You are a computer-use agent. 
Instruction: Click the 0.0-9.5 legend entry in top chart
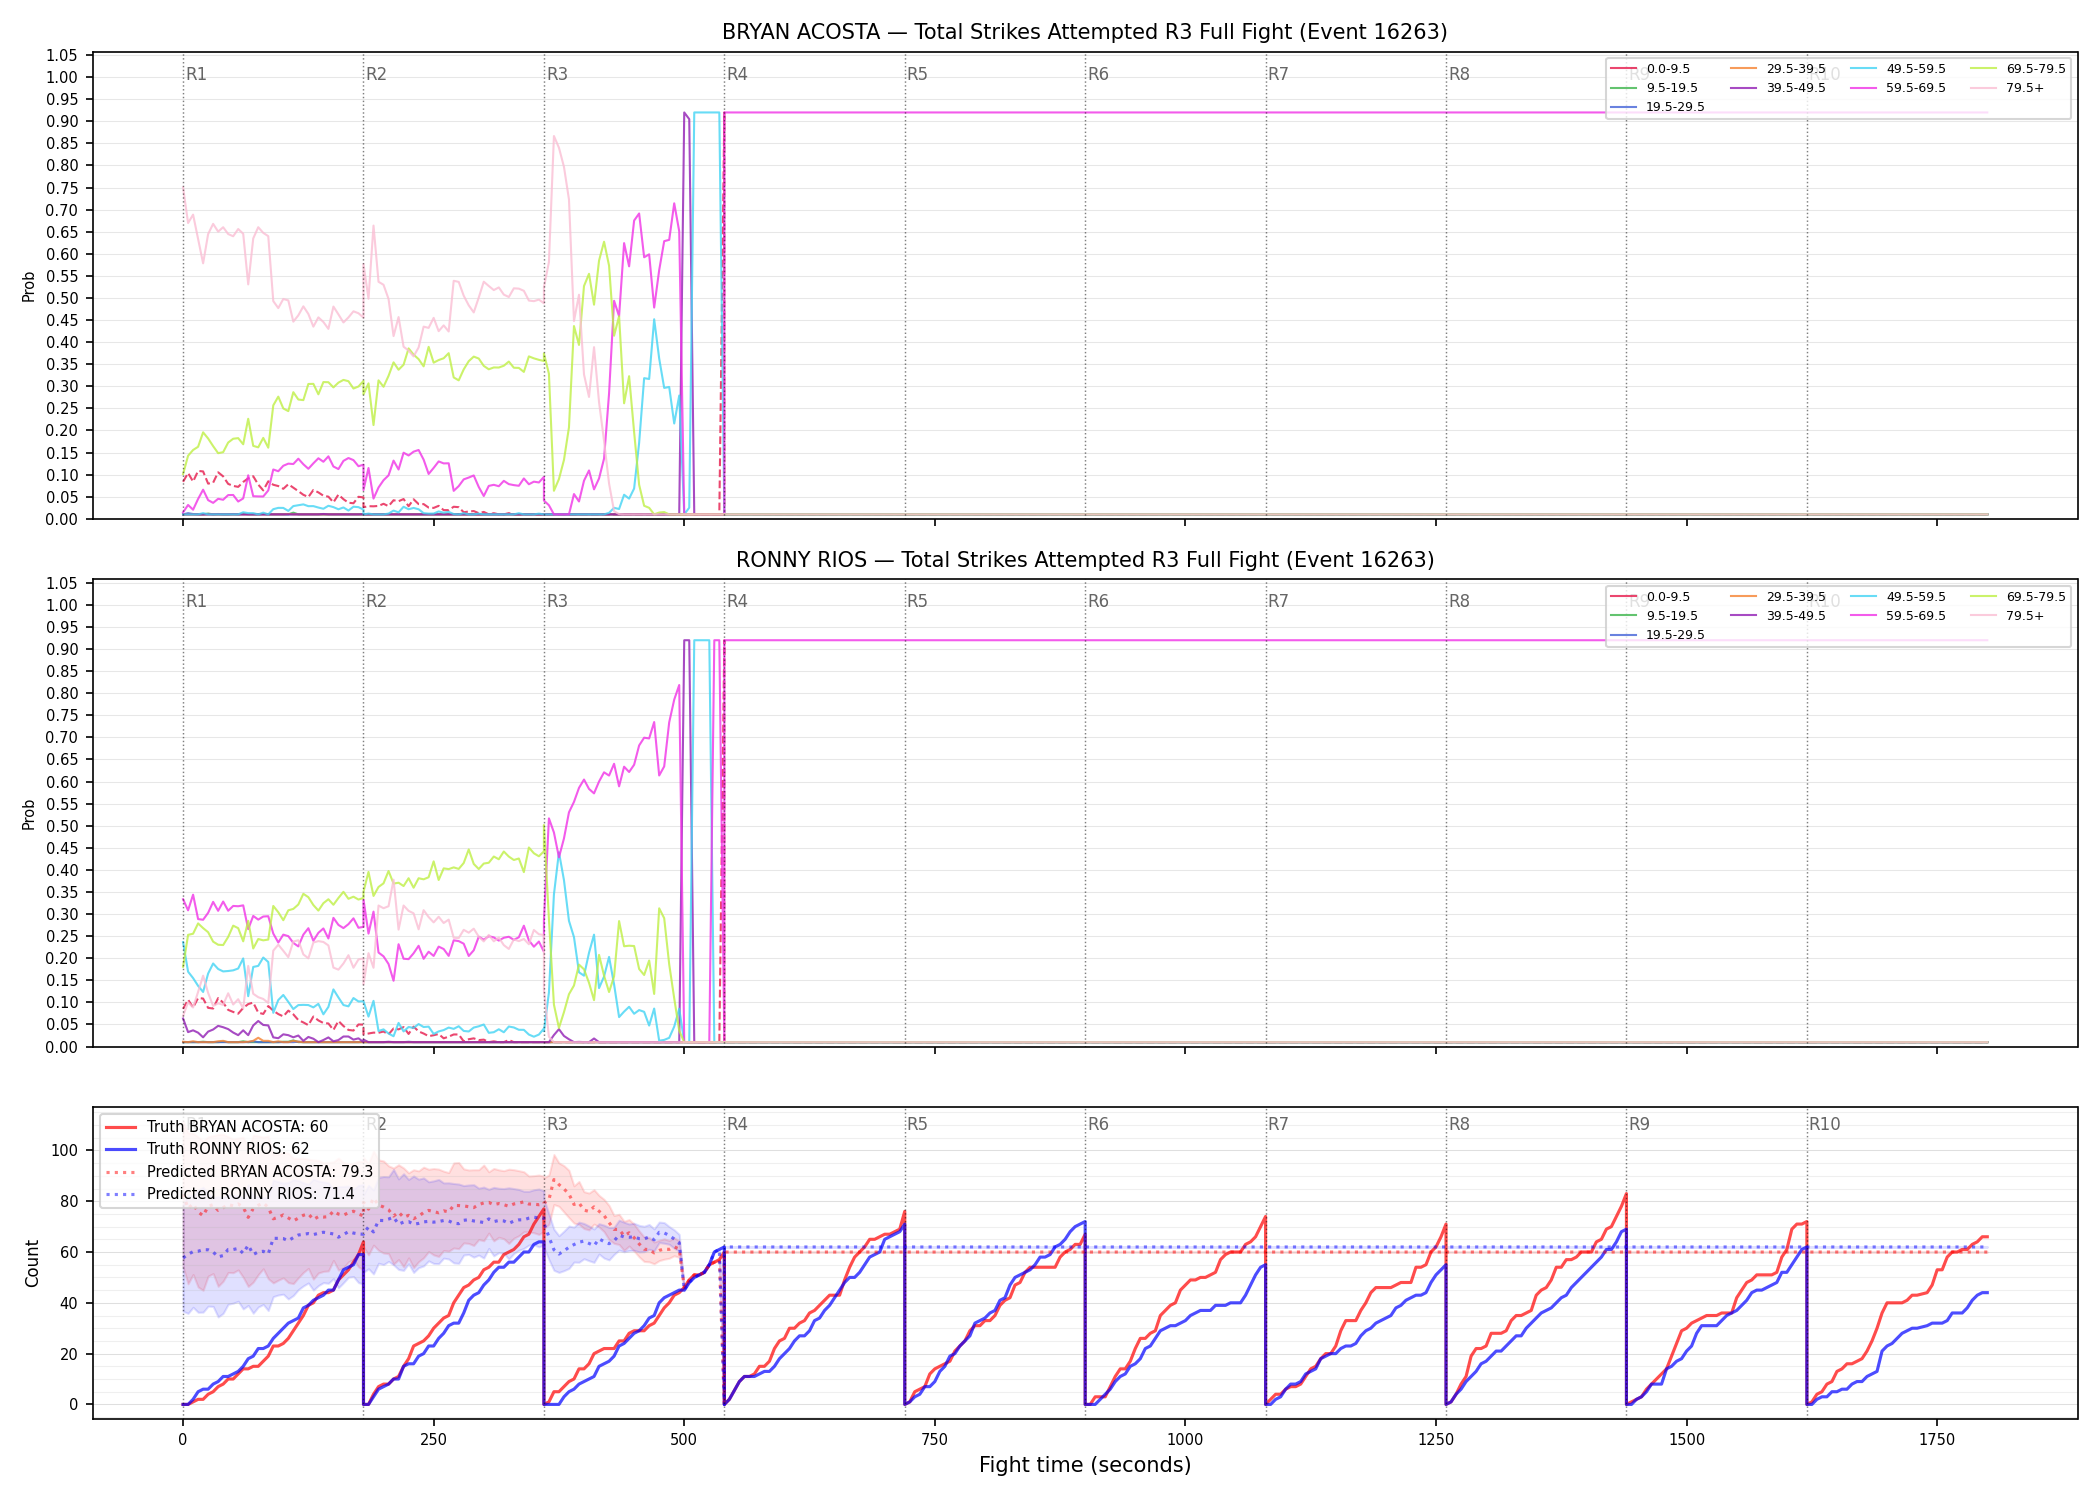pyautogui.click(x=1651, y=69)
